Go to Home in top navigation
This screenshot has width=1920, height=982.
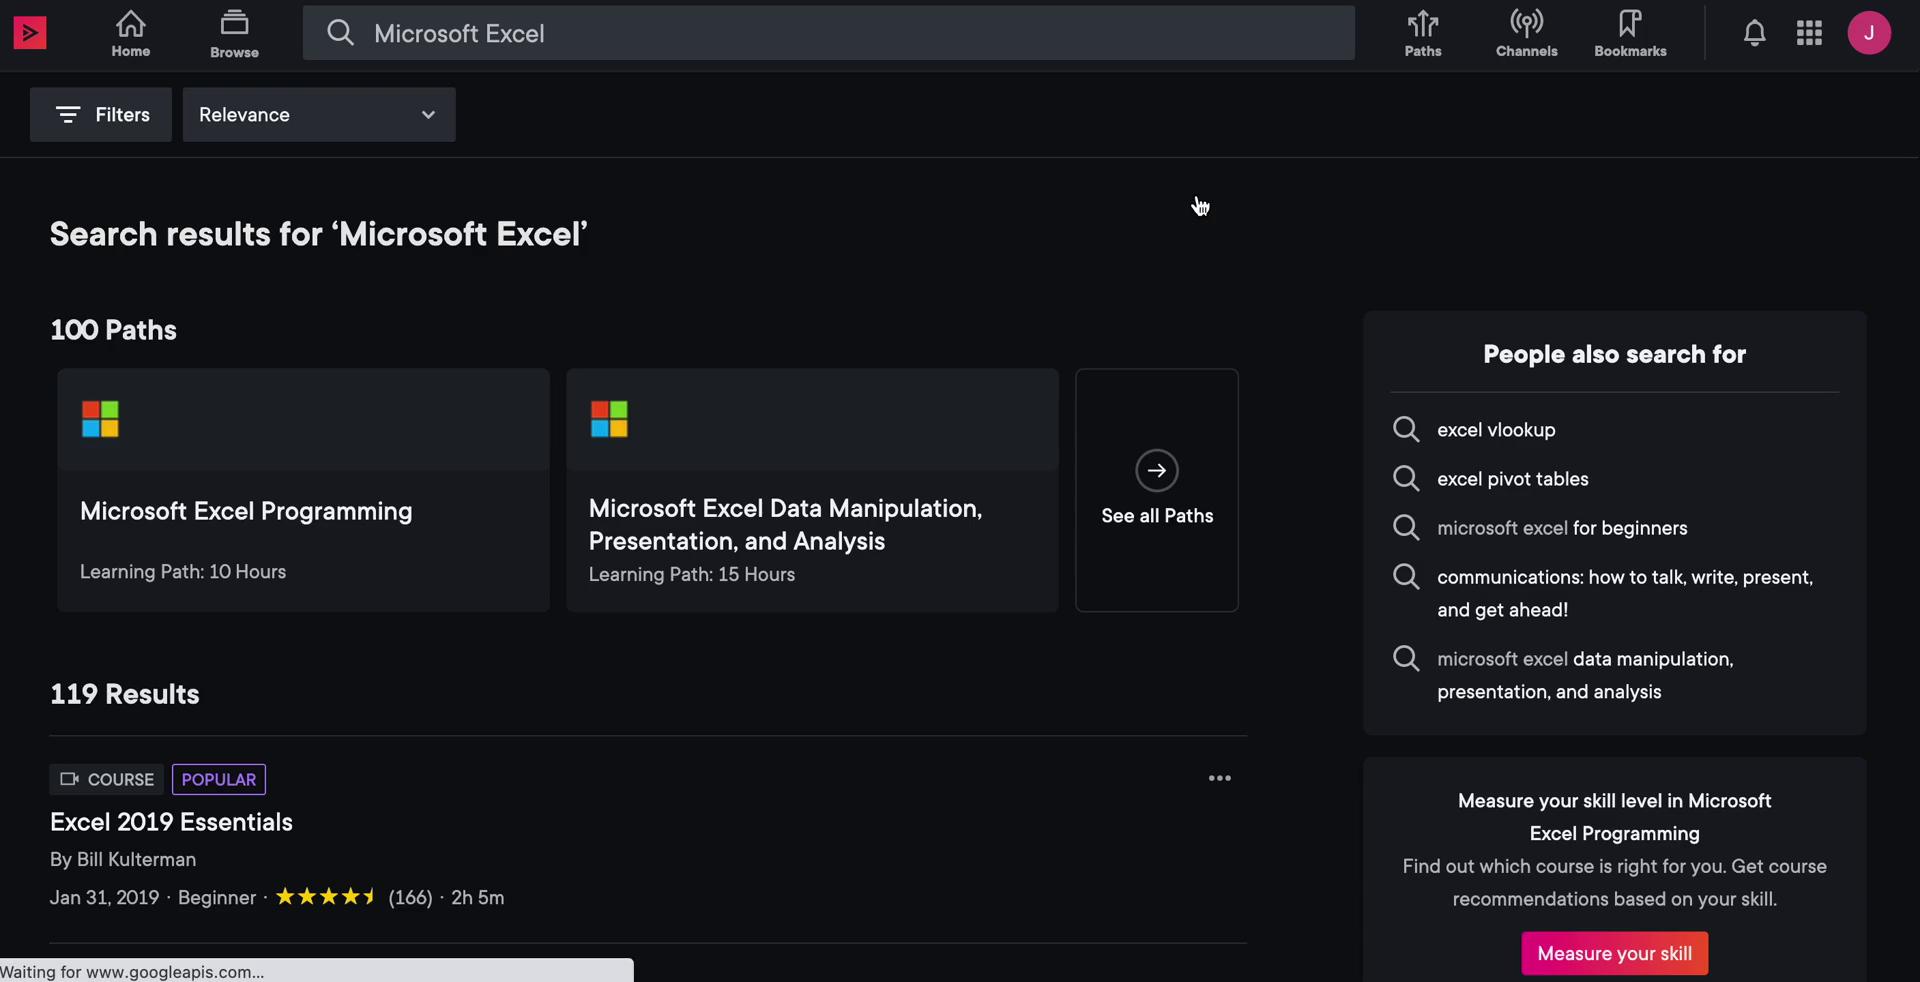(x=131, y=33)
